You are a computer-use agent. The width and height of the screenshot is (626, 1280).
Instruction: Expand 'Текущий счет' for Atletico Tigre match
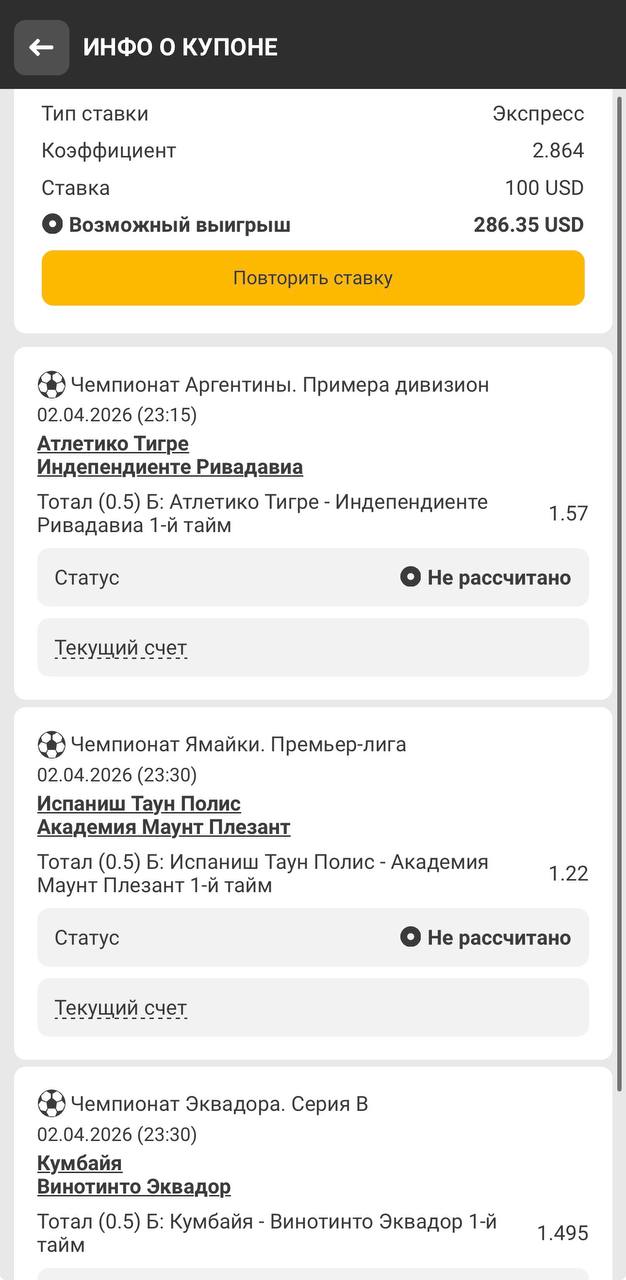point(121,648)
